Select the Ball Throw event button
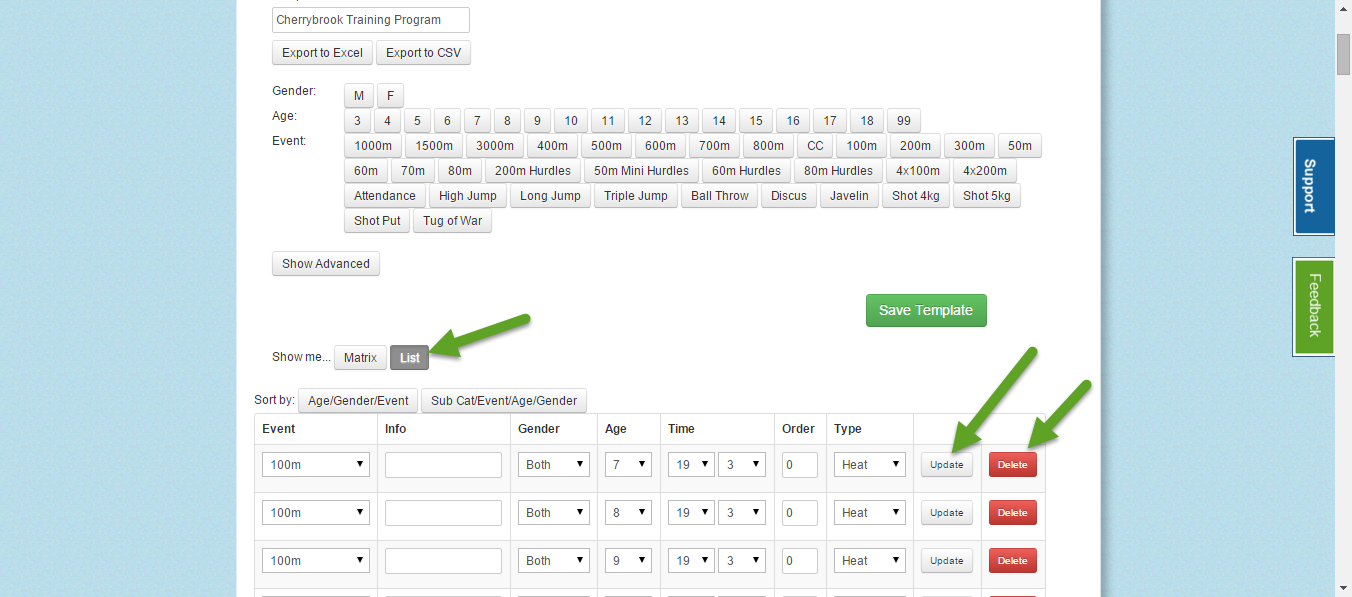This screenshot has height=597, width=1352. 720,196
